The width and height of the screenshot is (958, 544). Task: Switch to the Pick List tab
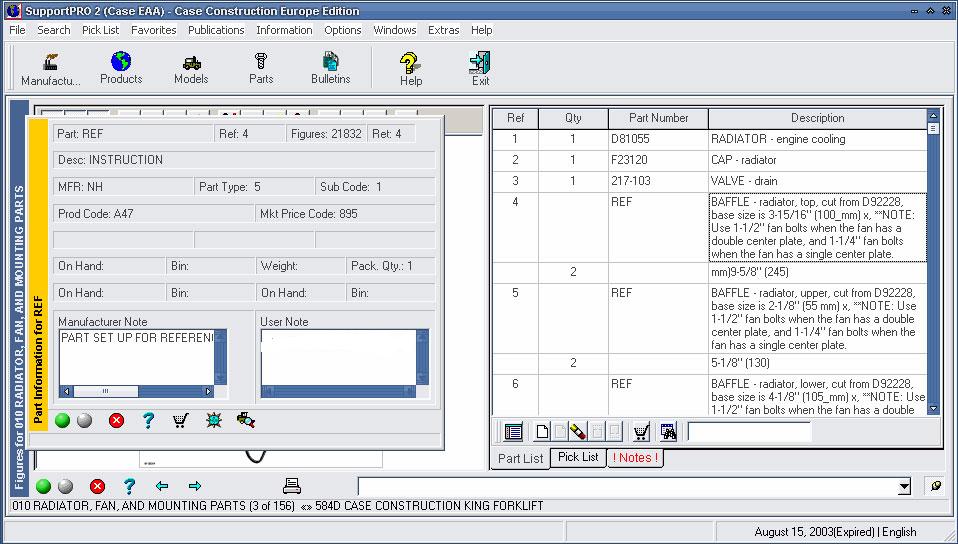click(x=578, y=457)
